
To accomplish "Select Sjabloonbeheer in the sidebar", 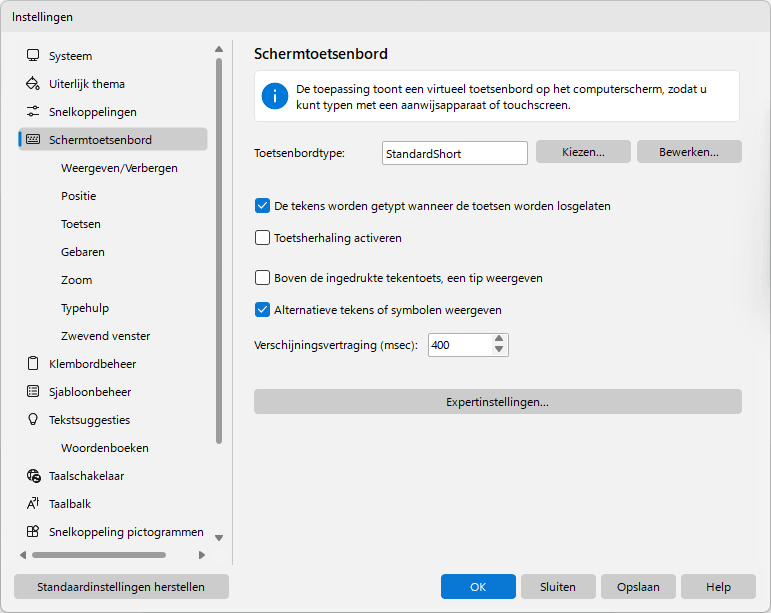I will coord(113,392).
